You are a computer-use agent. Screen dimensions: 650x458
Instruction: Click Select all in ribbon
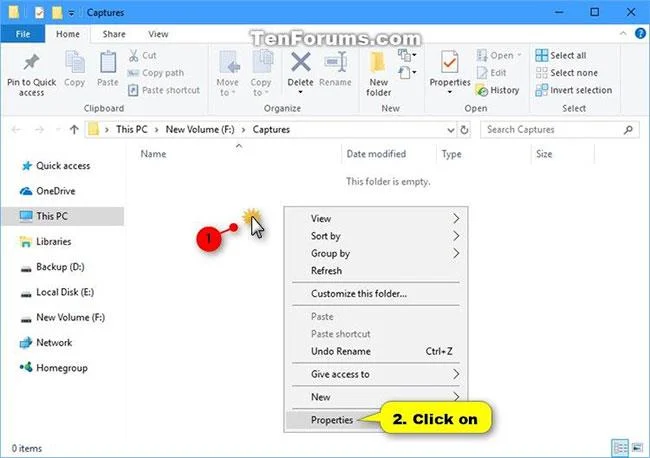(x=560, y=56)
